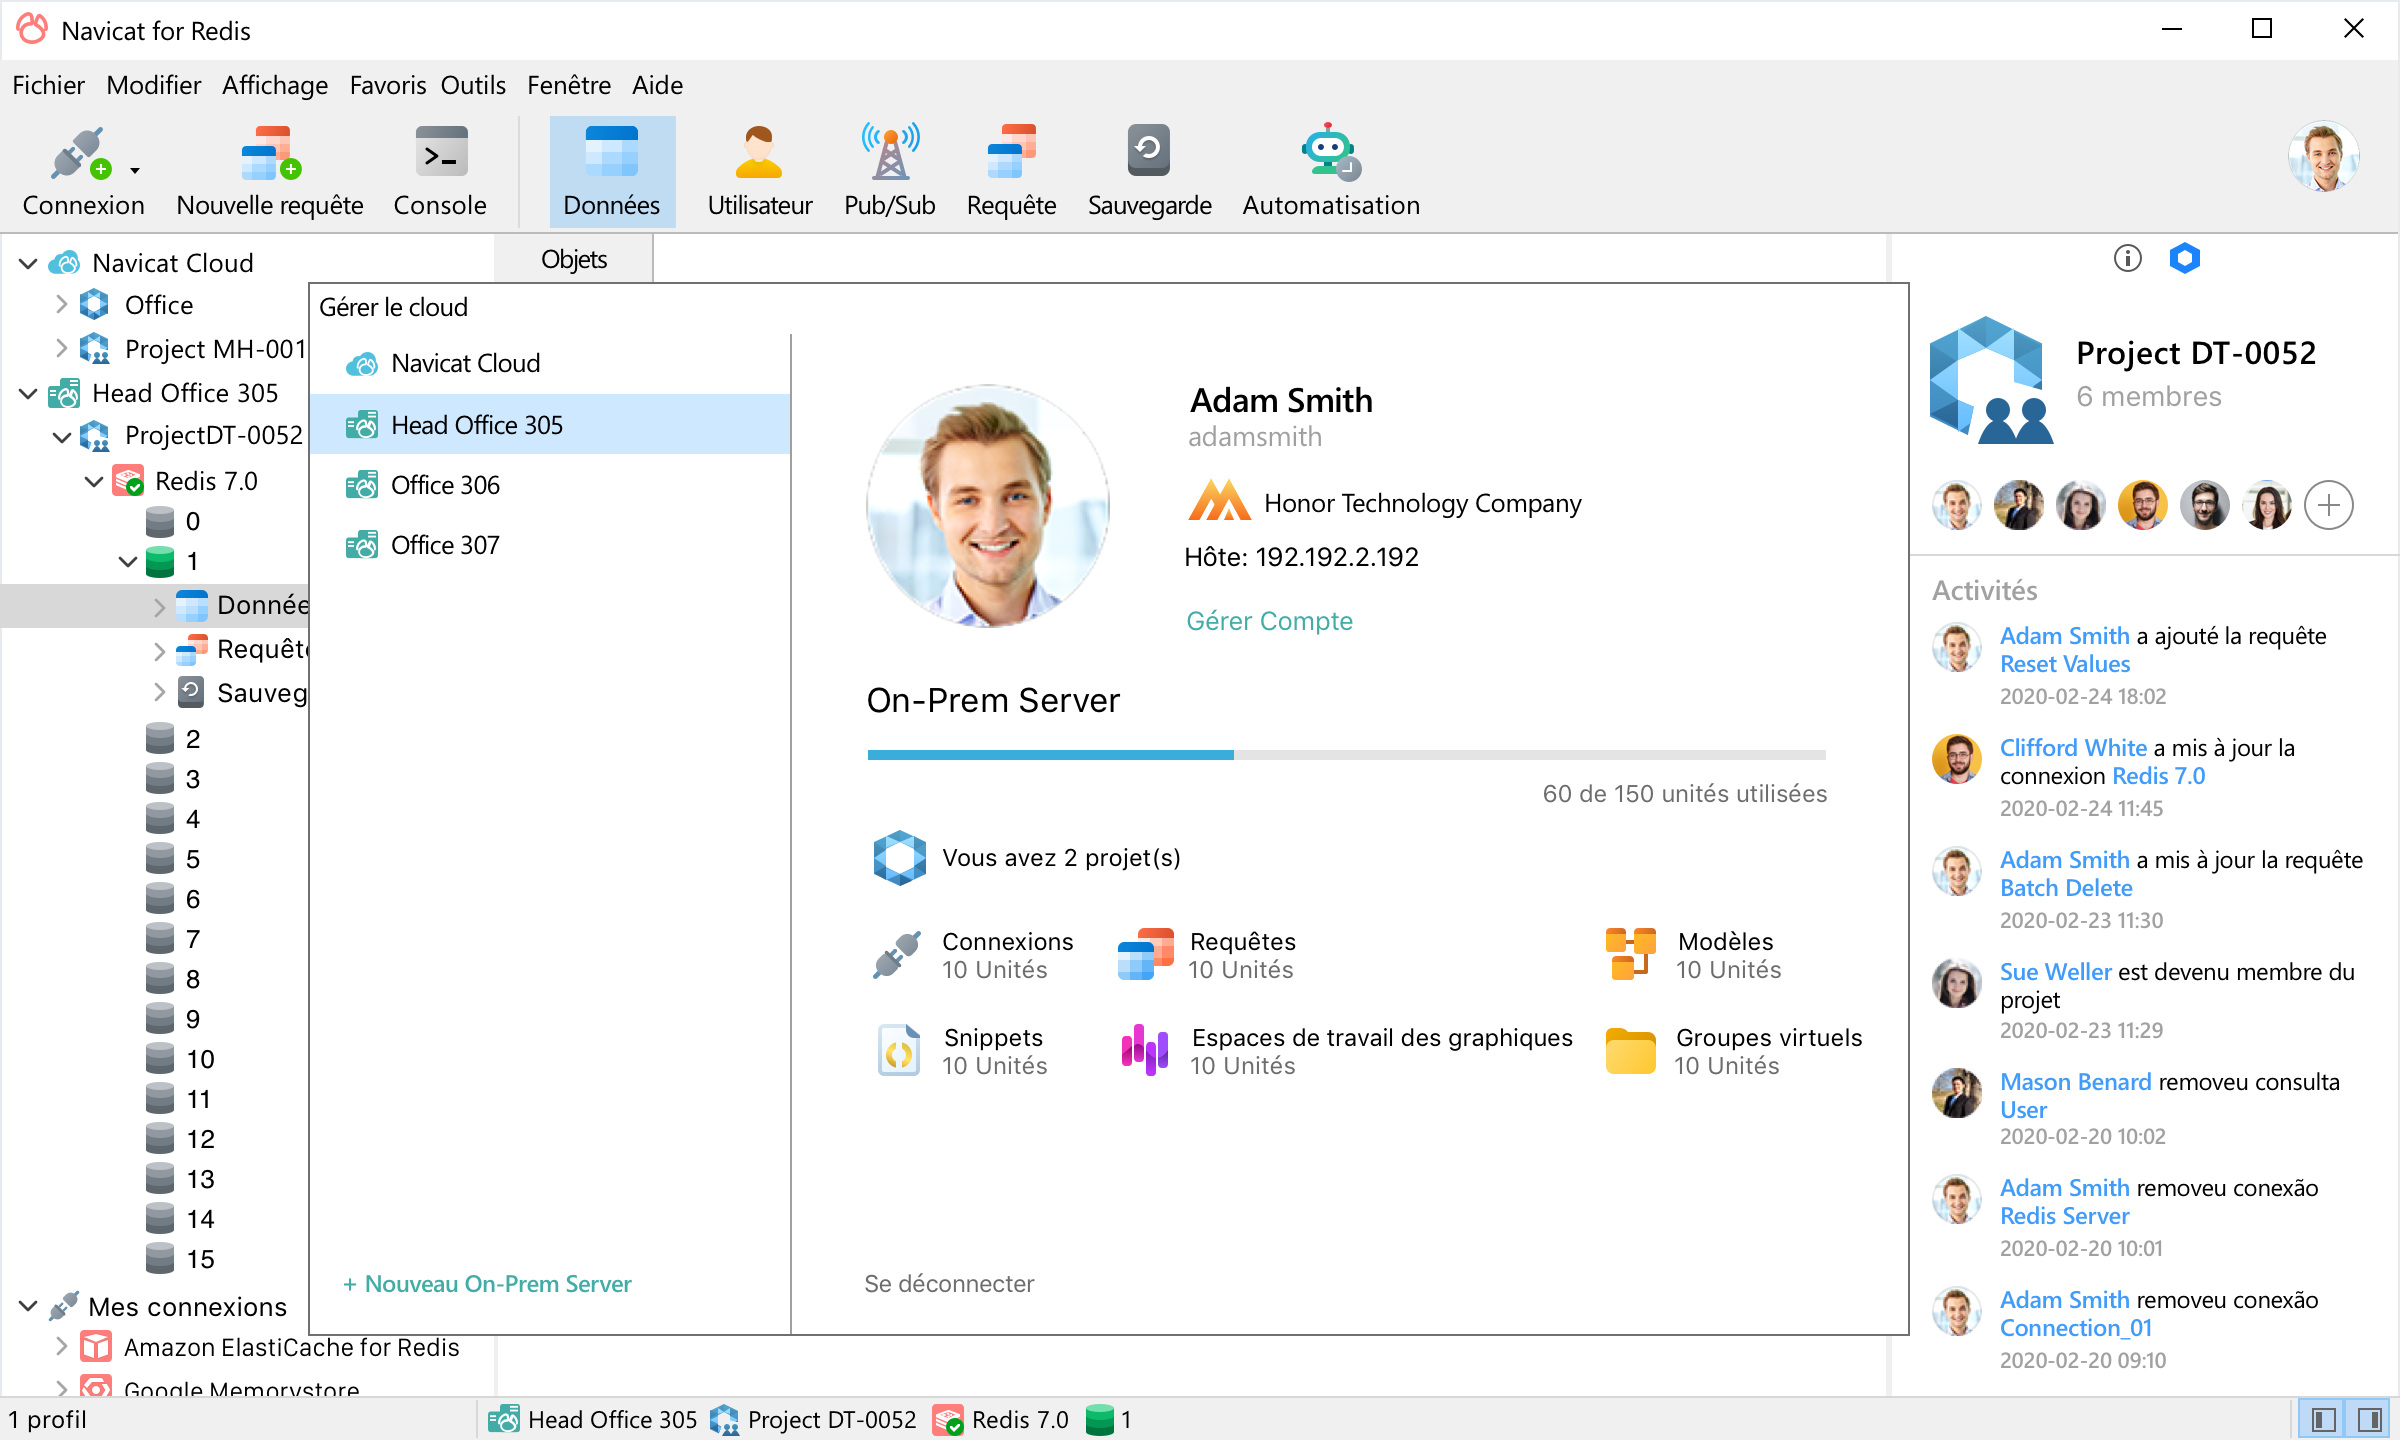2400x1440 pixels.
Task: Open the Sauvegarde toolbar tool
Action: pyautogui.click(x=1149, y=171)
